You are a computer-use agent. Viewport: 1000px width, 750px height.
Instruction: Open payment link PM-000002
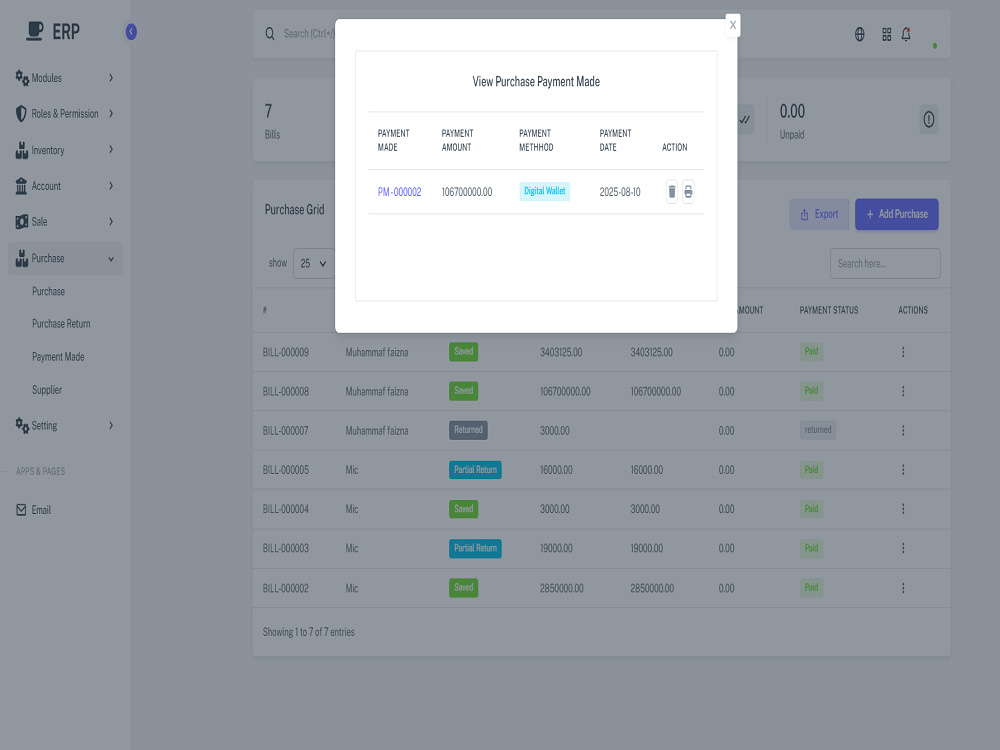click(x=399, y=192)
